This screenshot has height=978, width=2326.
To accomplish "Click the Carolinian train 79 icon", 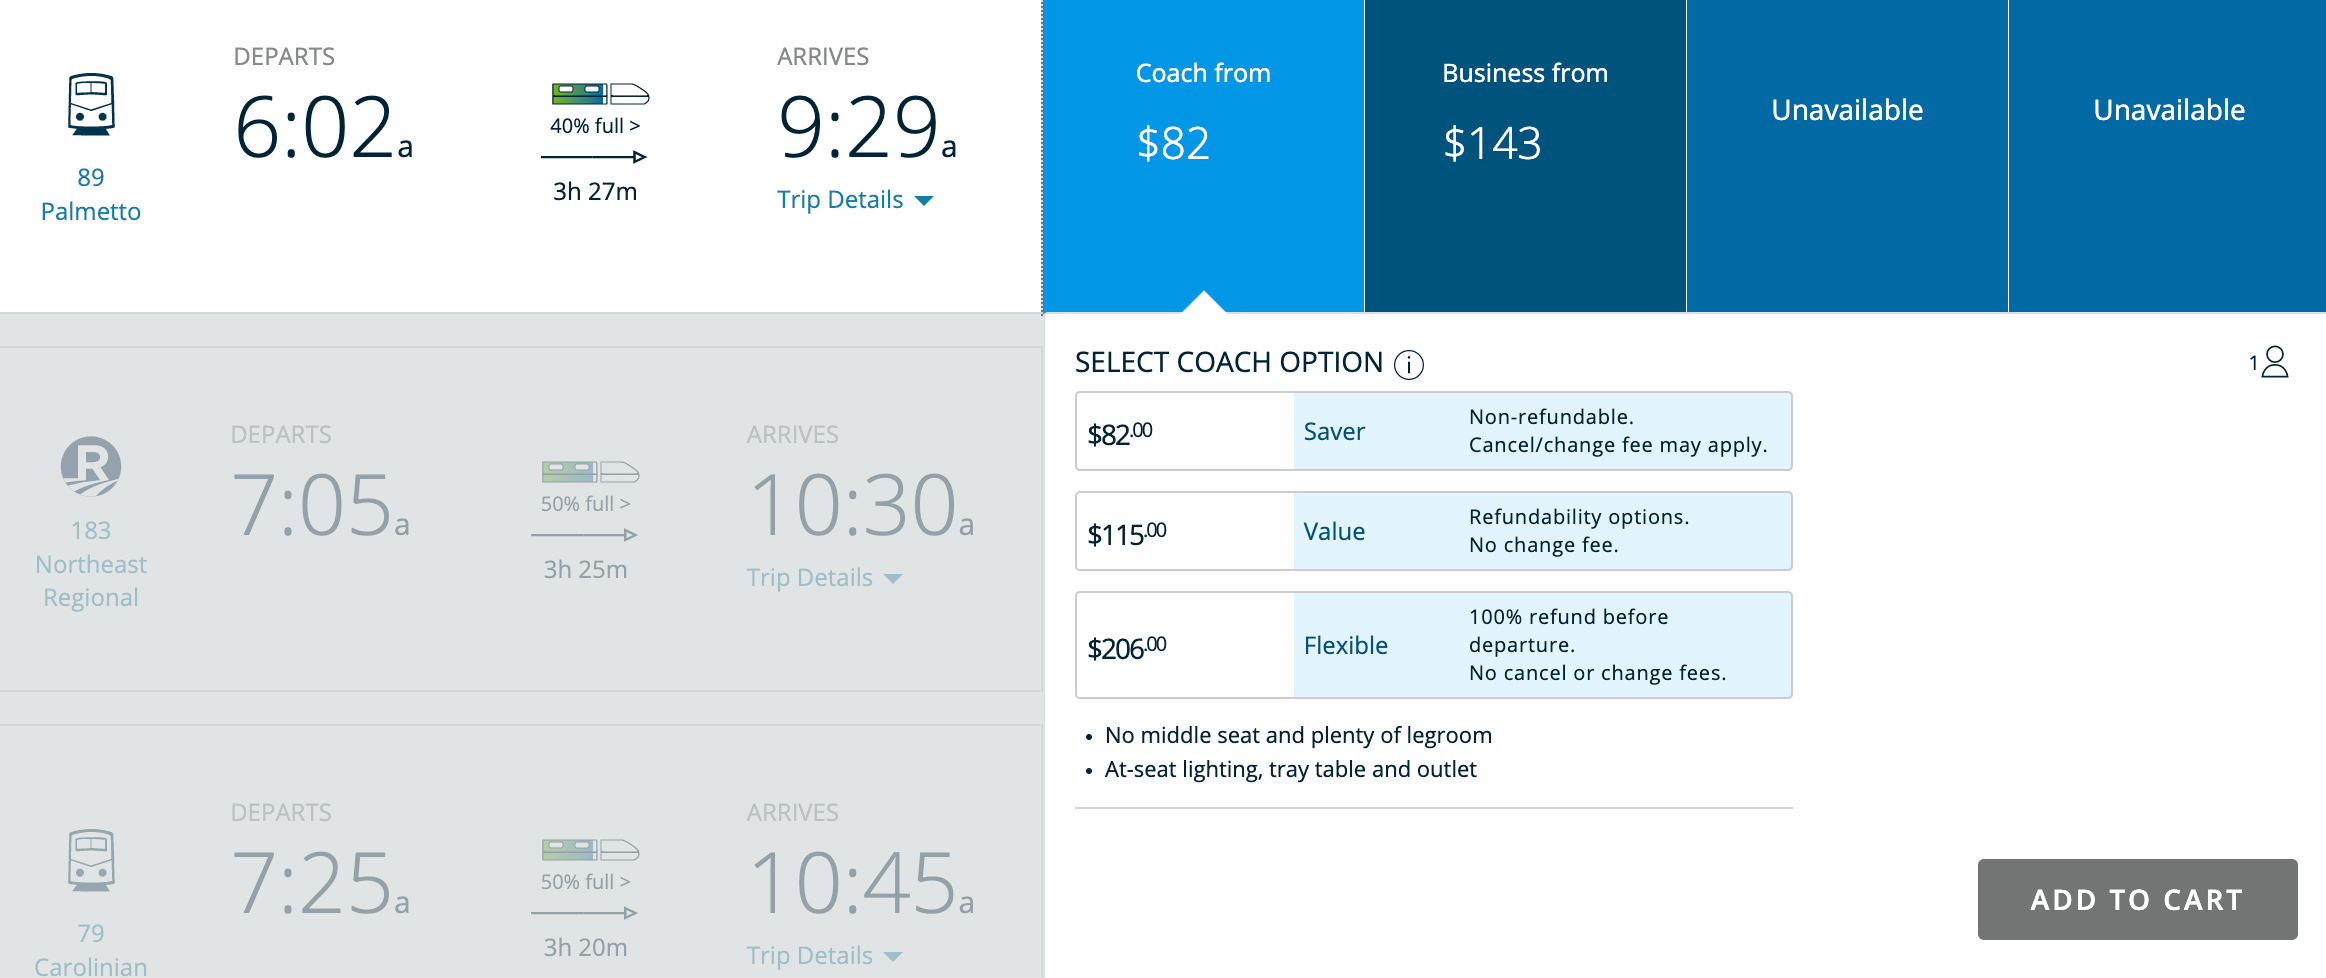I will 91,860.
